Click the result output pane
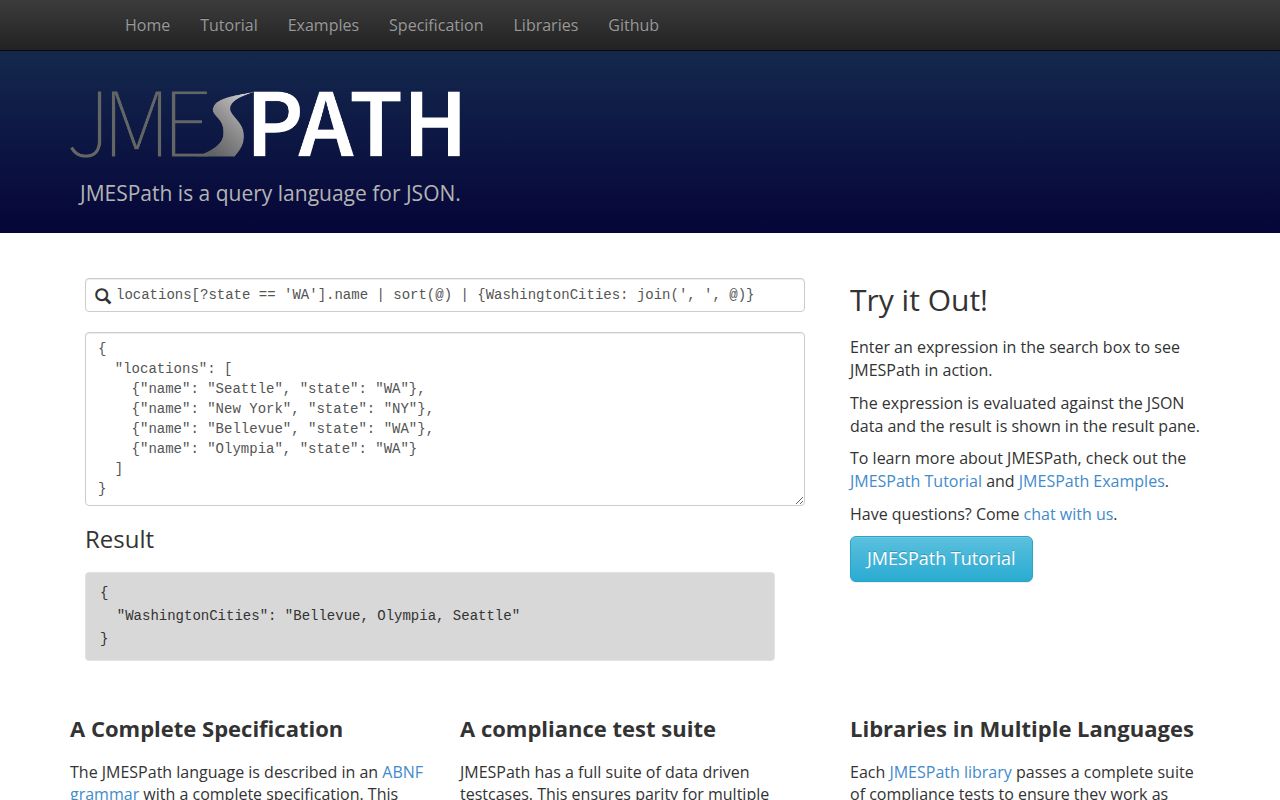1280x800 pixels. [430, 616]
